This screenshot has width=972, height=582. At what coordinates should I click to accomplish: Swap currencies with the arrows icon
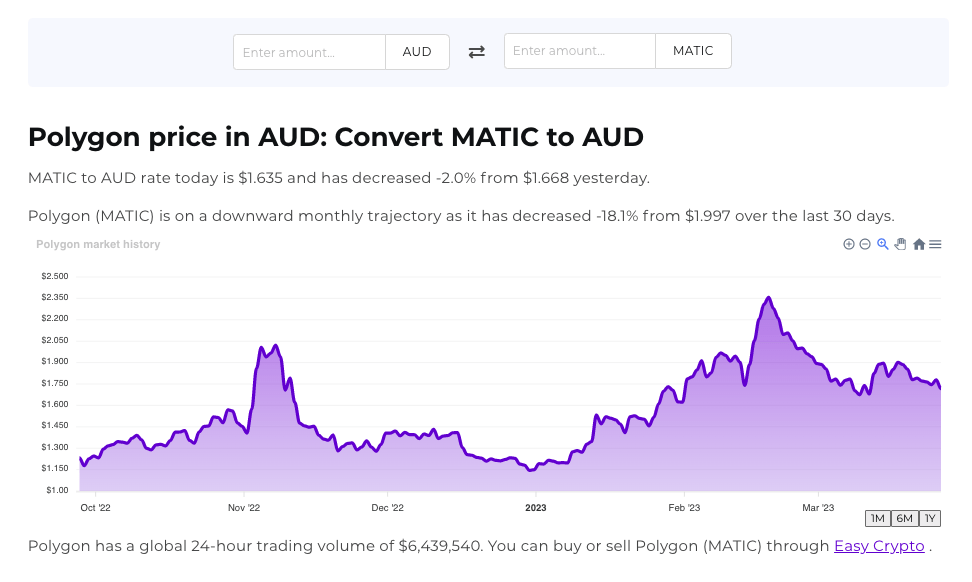[x=477, y=52]
